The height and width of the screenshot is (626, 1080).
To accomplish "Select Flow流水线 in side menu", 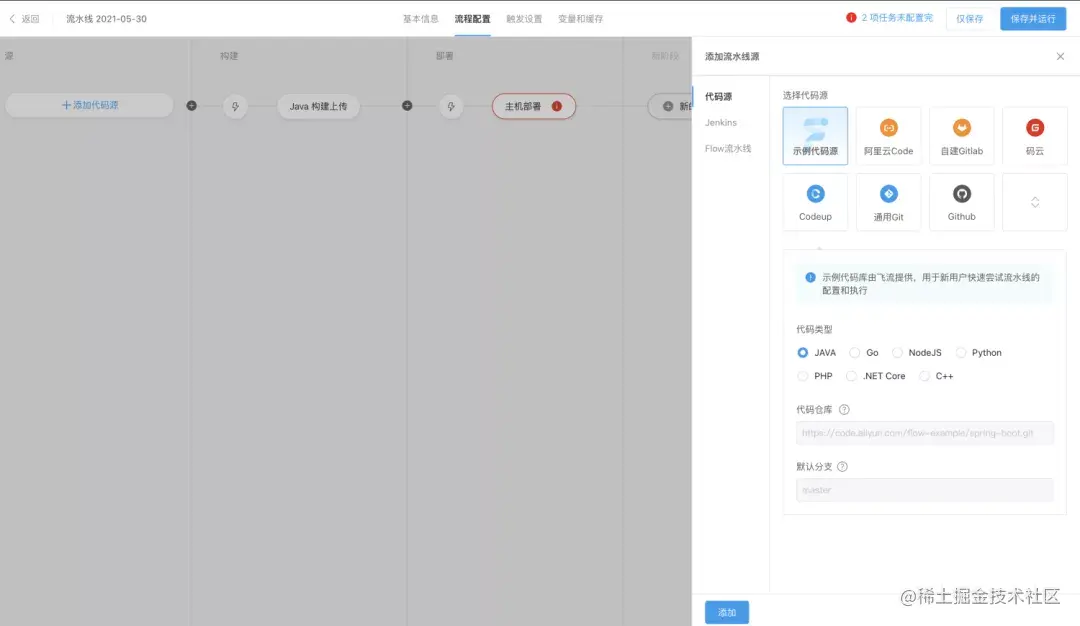I will pos(728,149).
